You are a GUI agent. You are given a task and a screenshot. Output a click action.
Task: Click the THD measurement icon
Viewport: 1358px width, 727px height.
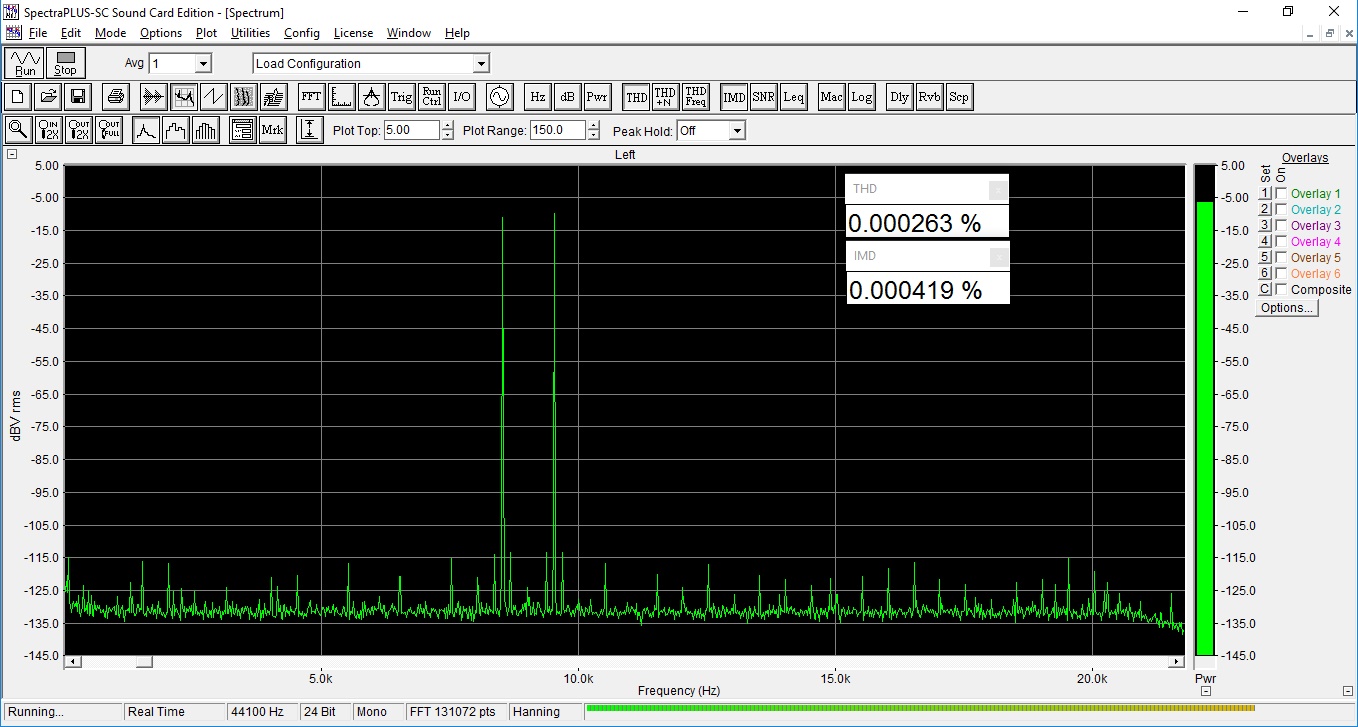[636, 97]
